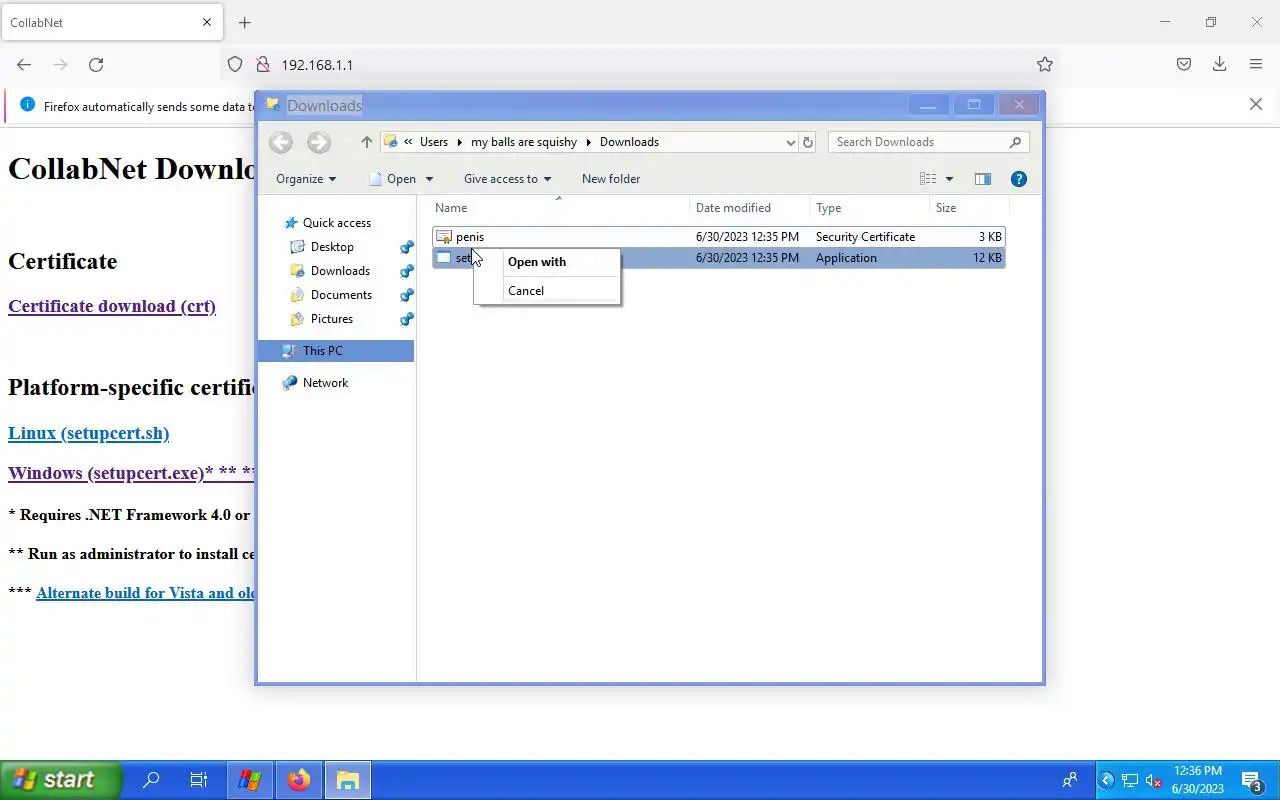
Task: Click the Search Downloads magnifier icon
Action: [x=1015, y=142]
